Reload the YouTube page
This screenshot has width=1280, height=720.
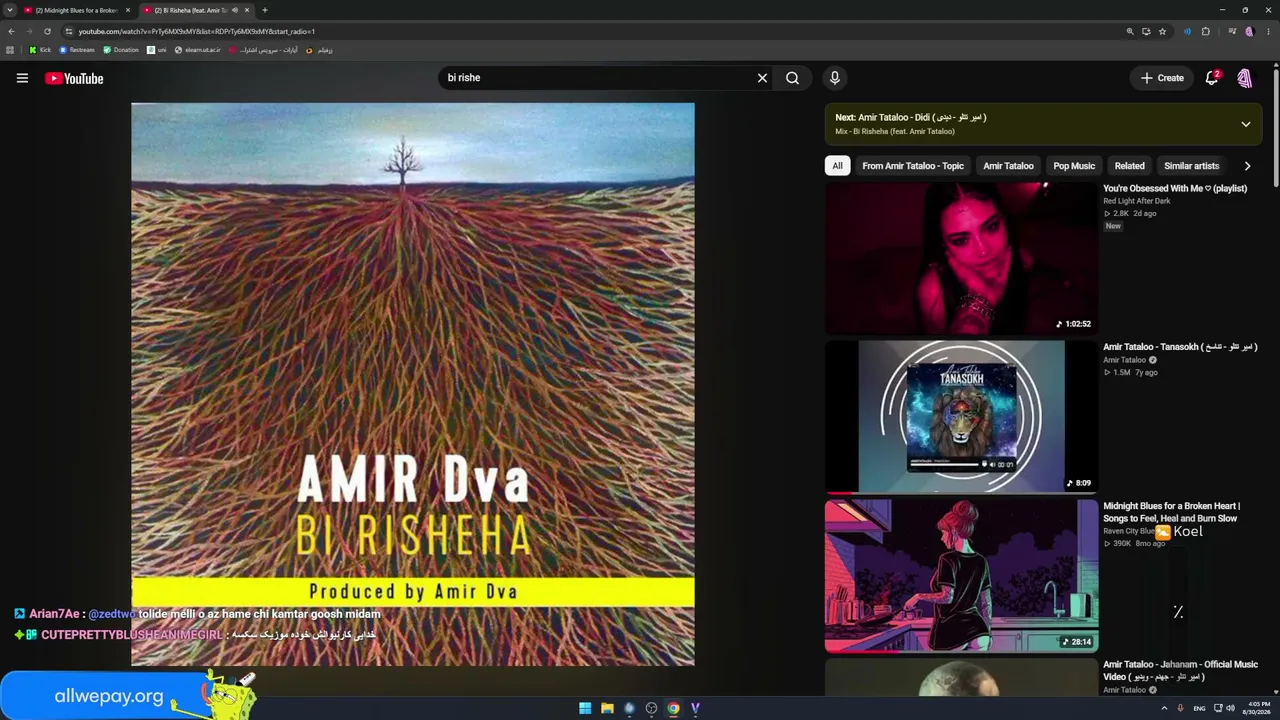click(x=47, y=31)
